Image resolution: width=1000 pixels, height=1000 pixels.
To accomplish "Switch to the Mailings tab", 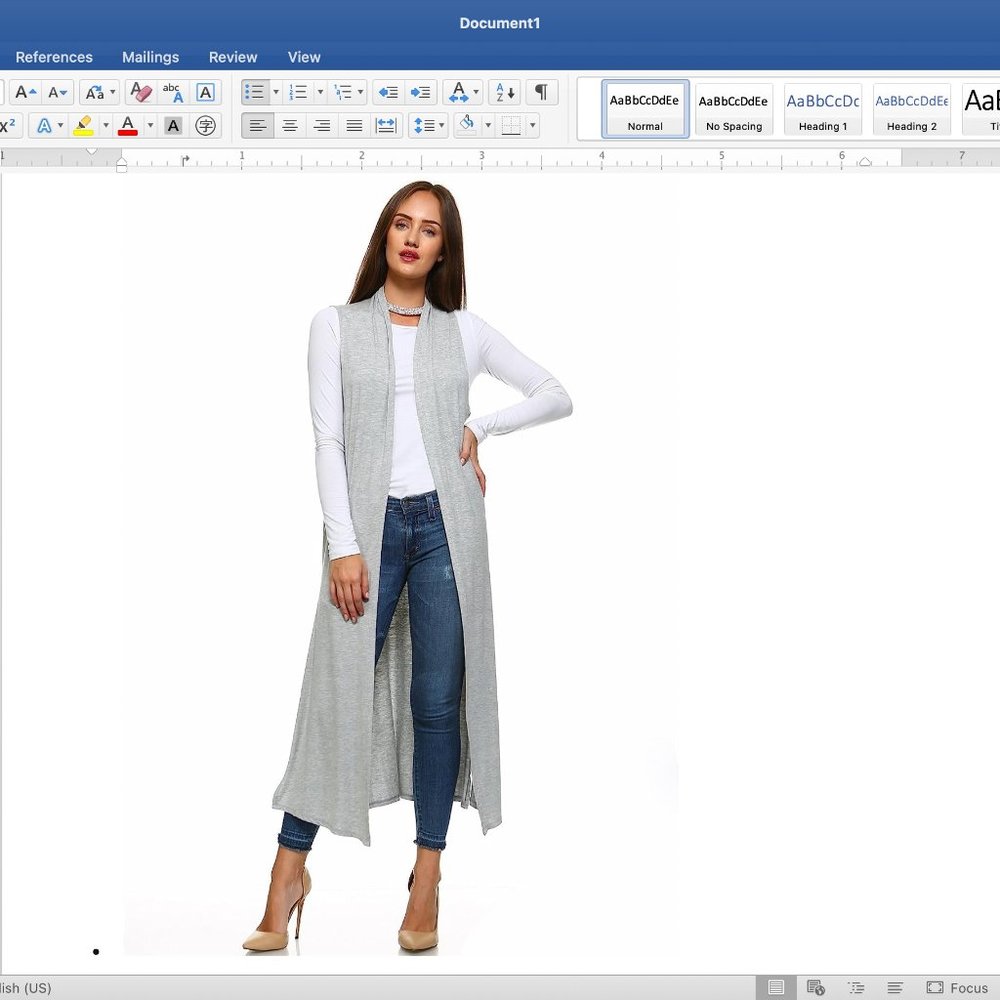I will [150, 57].
